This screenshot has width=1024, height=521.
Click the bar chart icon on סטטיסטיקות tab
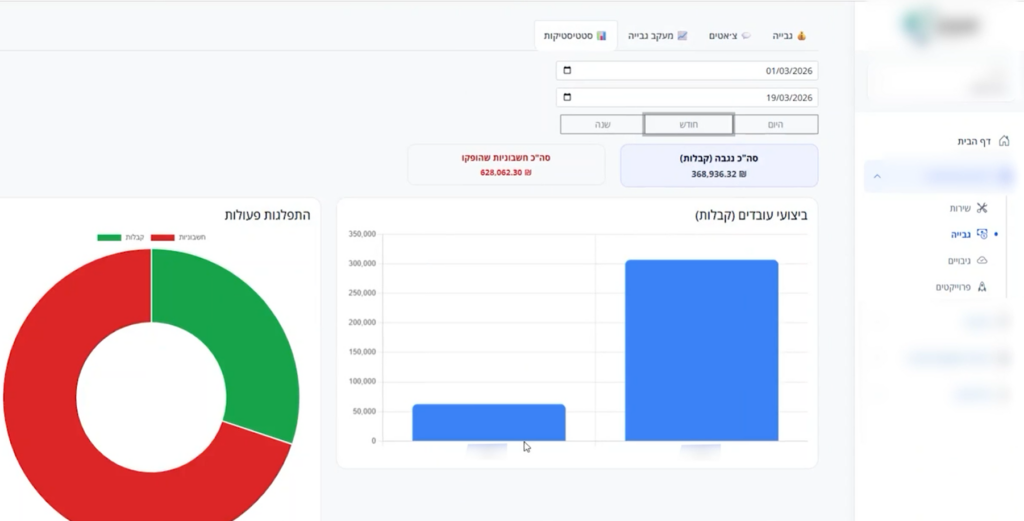pyautogui.click(x=601, y=36)
